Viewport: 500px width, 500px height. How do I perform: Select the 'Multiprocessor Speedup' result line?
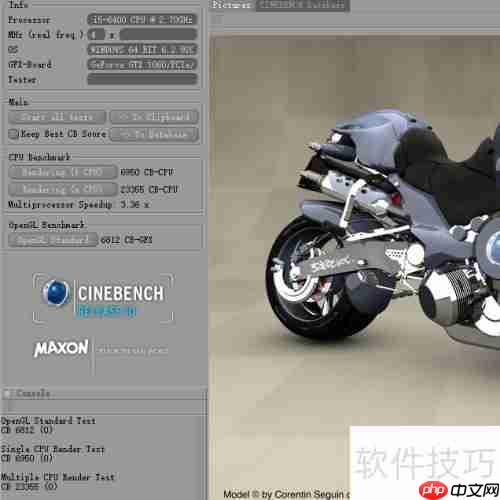[x=79, y=204]
